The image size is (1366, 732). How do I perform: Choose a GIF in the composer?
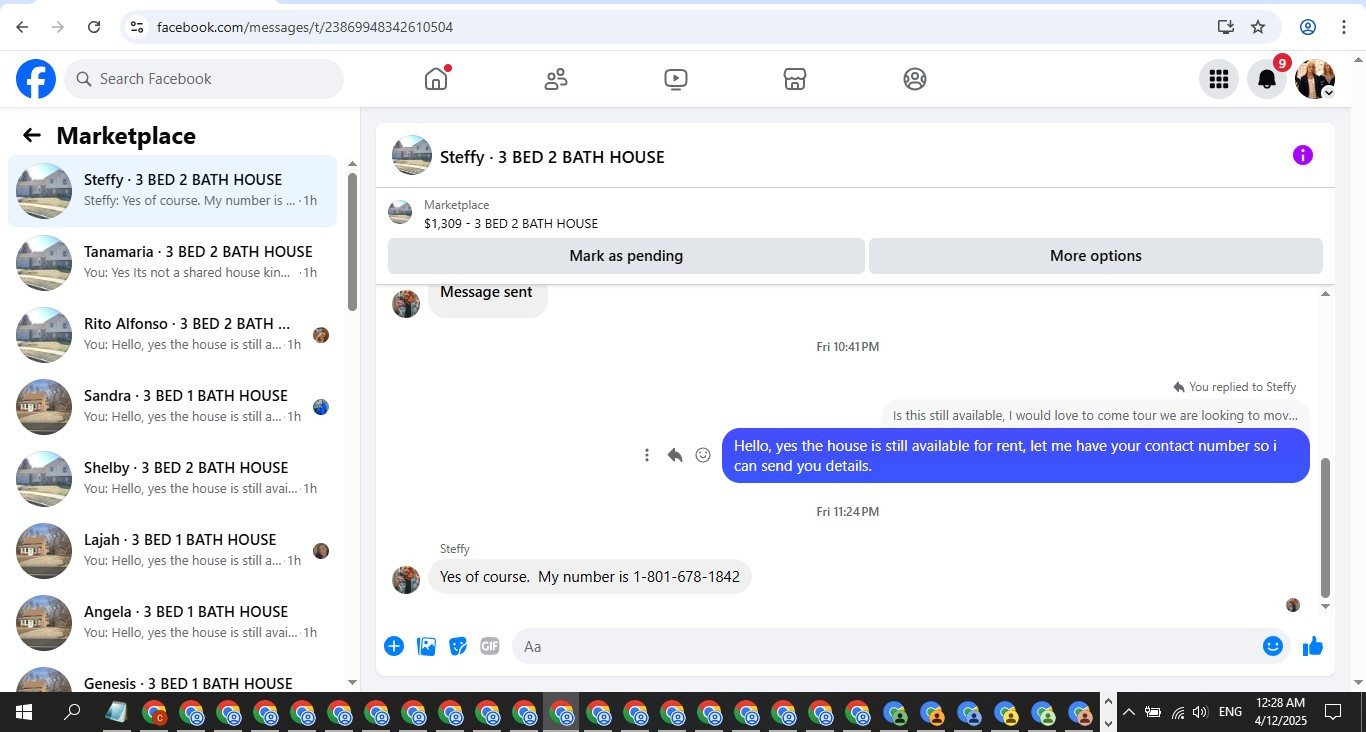pos(489,646)
